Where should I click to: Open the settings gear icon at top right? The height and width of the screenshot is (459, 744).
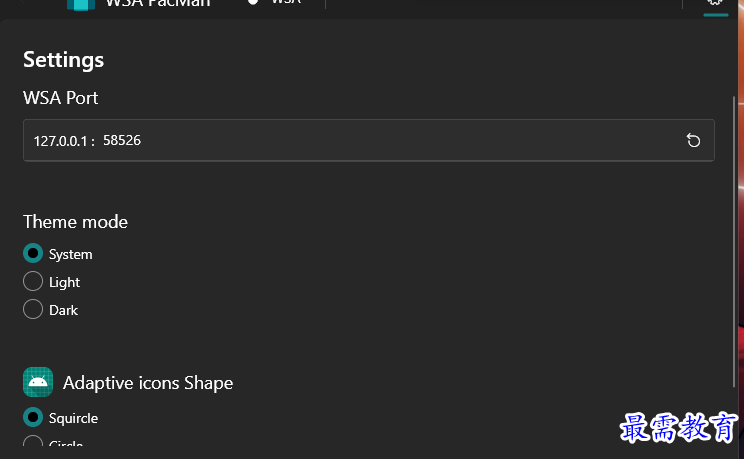(716, 2)
